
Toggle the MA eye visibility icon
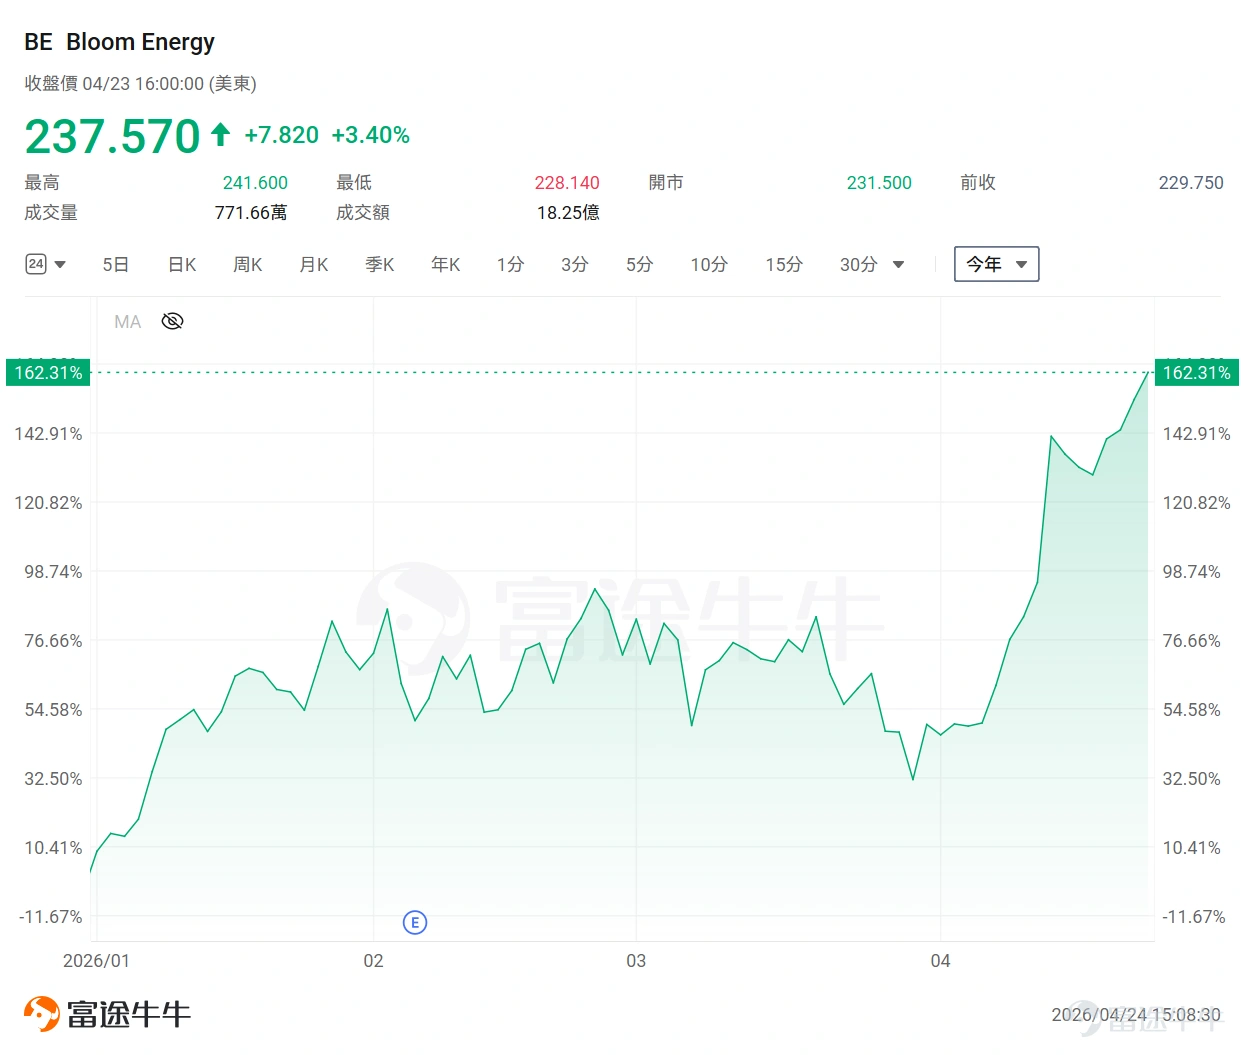coord(172,321)
